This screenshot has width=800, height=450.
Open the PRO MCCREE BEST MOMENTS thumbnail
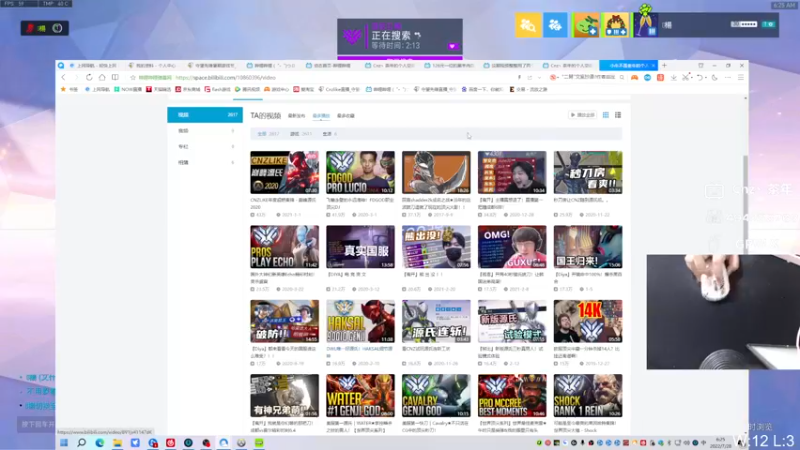pyautogui.click(x=512, y=395)
